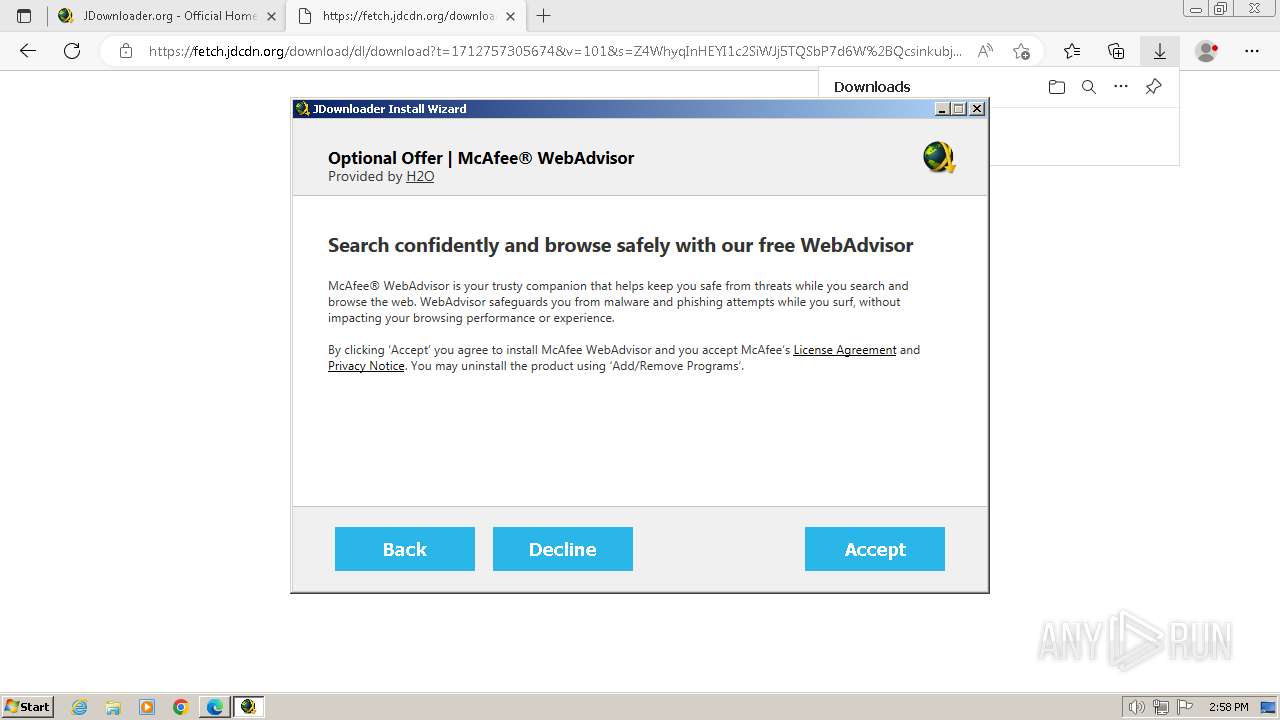Viewport: 1280px width, 720px height.
Task: Click the address bar URL field
Action: click(555, 51)
